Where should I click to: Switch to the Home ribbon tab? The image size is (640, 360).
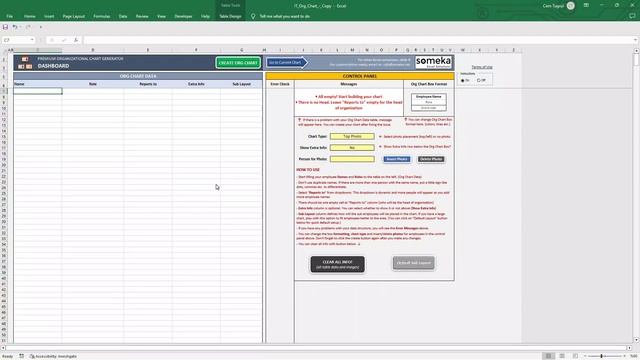pos(29,16)
